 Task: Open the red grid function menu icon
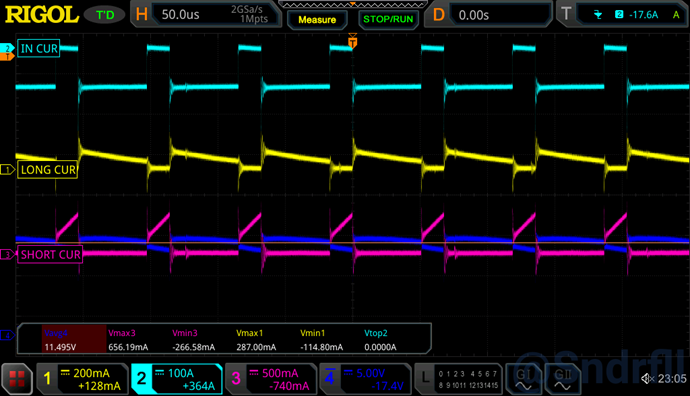pos(17,379)
